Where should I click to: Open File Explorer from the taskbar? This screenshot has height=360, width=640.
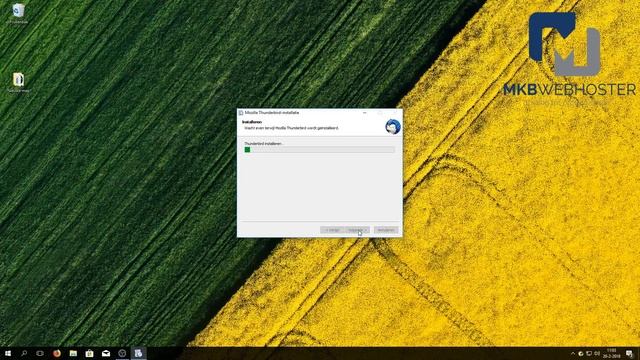click(73, 353)
